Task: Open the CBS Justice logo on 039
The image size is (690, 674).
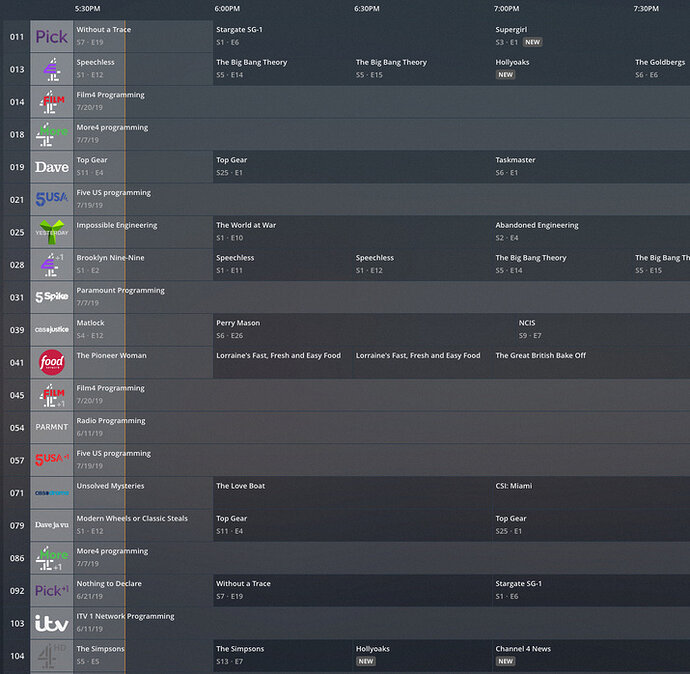Action: point(51,330)
